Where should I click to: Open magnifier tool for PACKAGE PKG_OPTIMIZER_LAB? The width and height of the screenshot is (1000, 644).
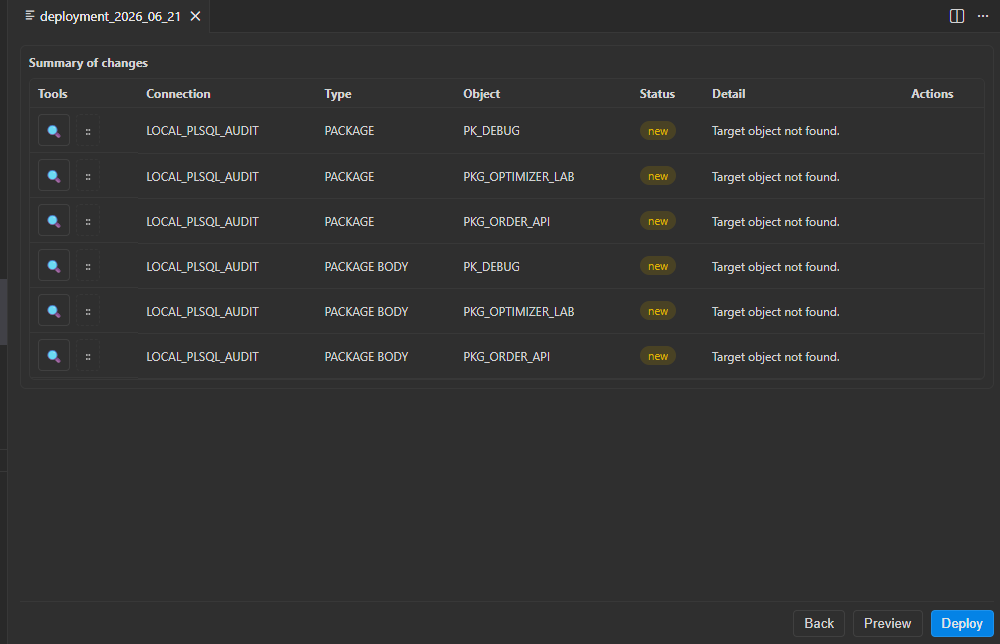click(54, 176)
